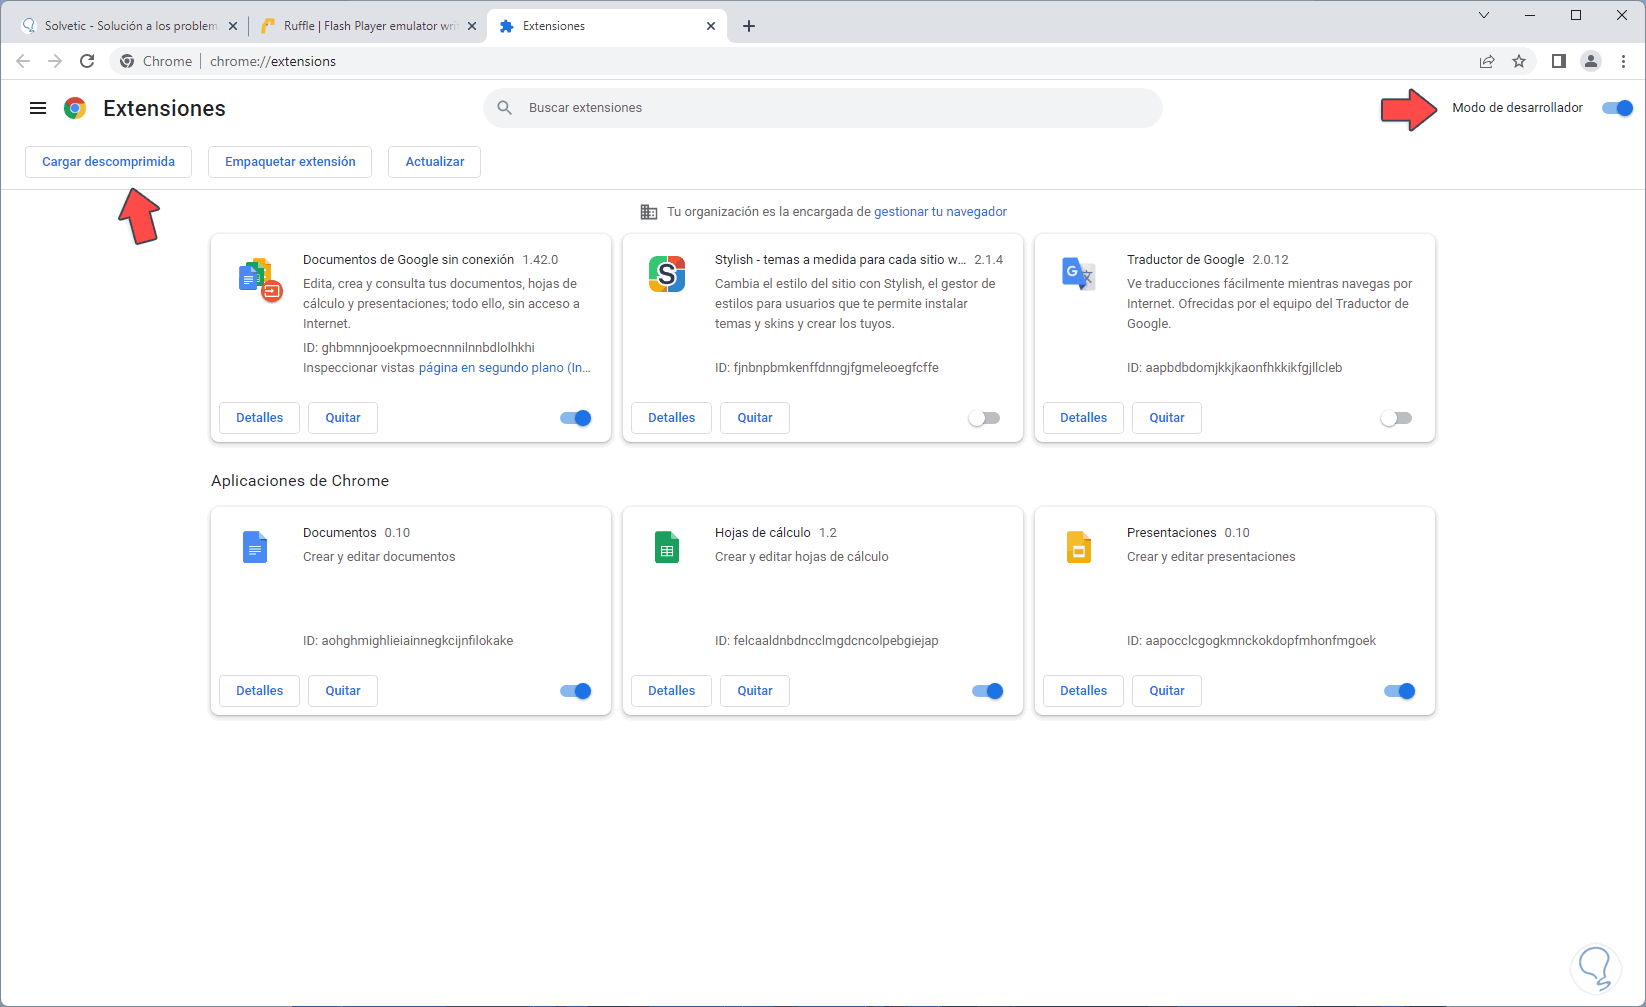The width and height of the screenshot is (1646, 1007).
Task: Go forward with the browser forward arrow
Action: [x=55, y=61]
